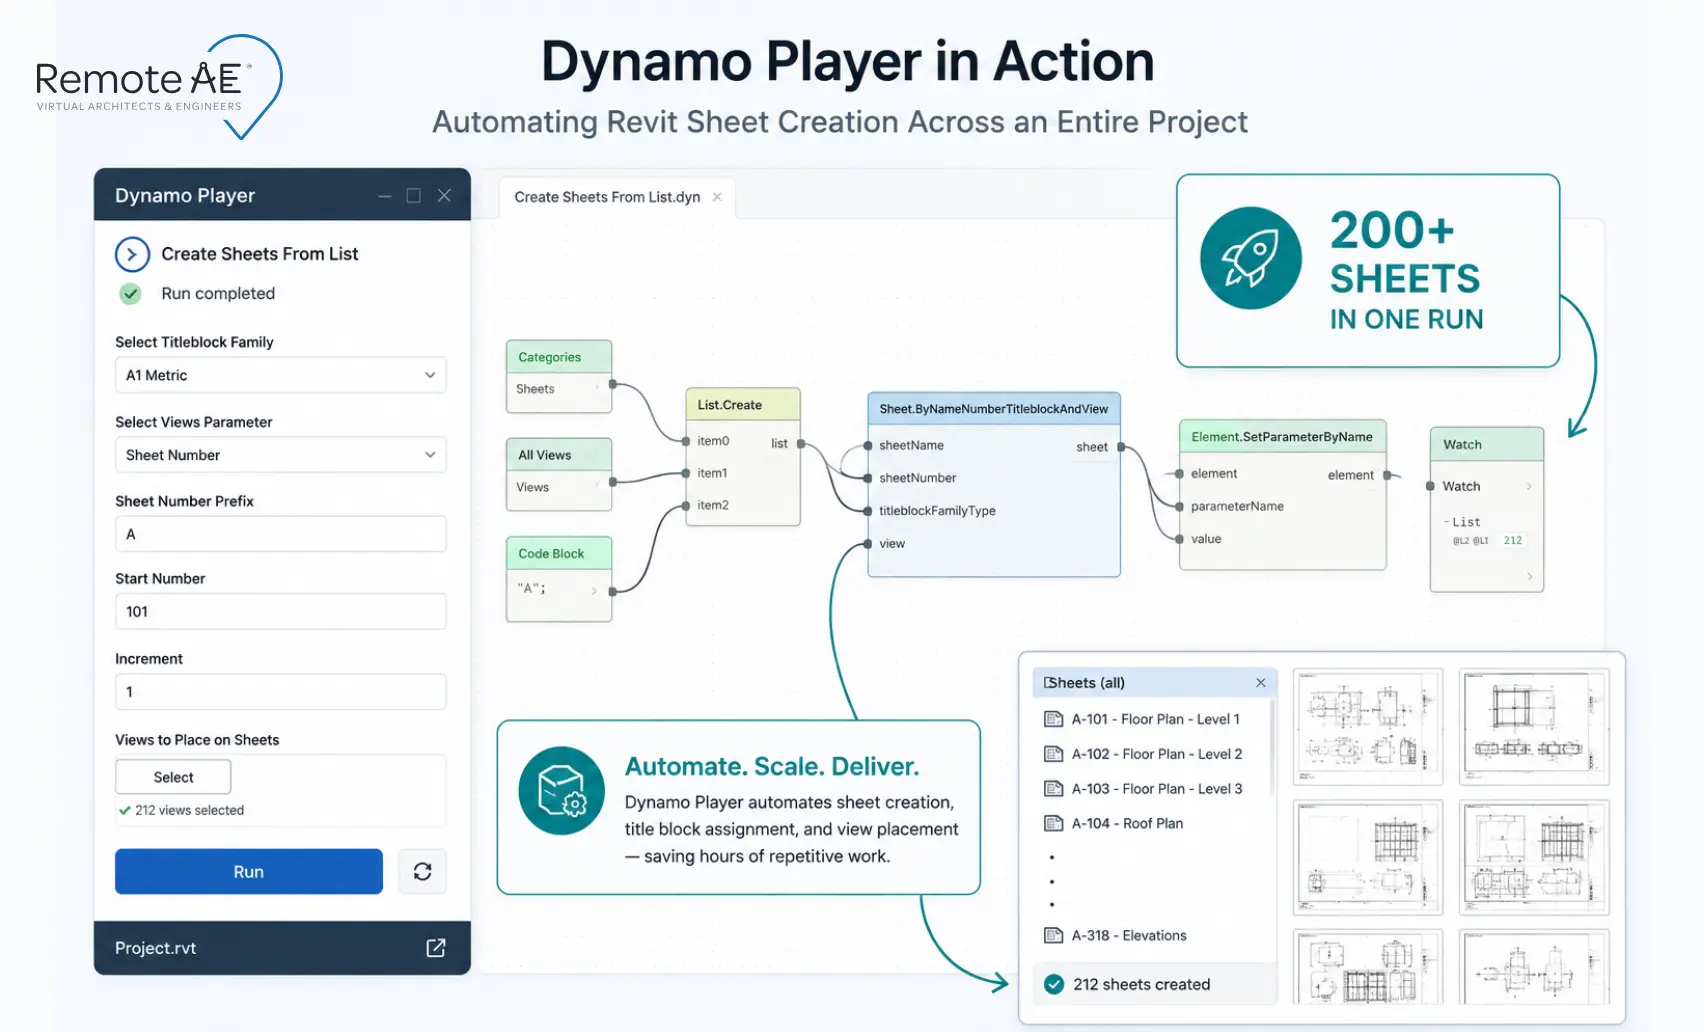Image resolution: width=1704 pixels, height=1032 pixels.
Task: Click the parameterName input port
Action: click(1180, 507)
